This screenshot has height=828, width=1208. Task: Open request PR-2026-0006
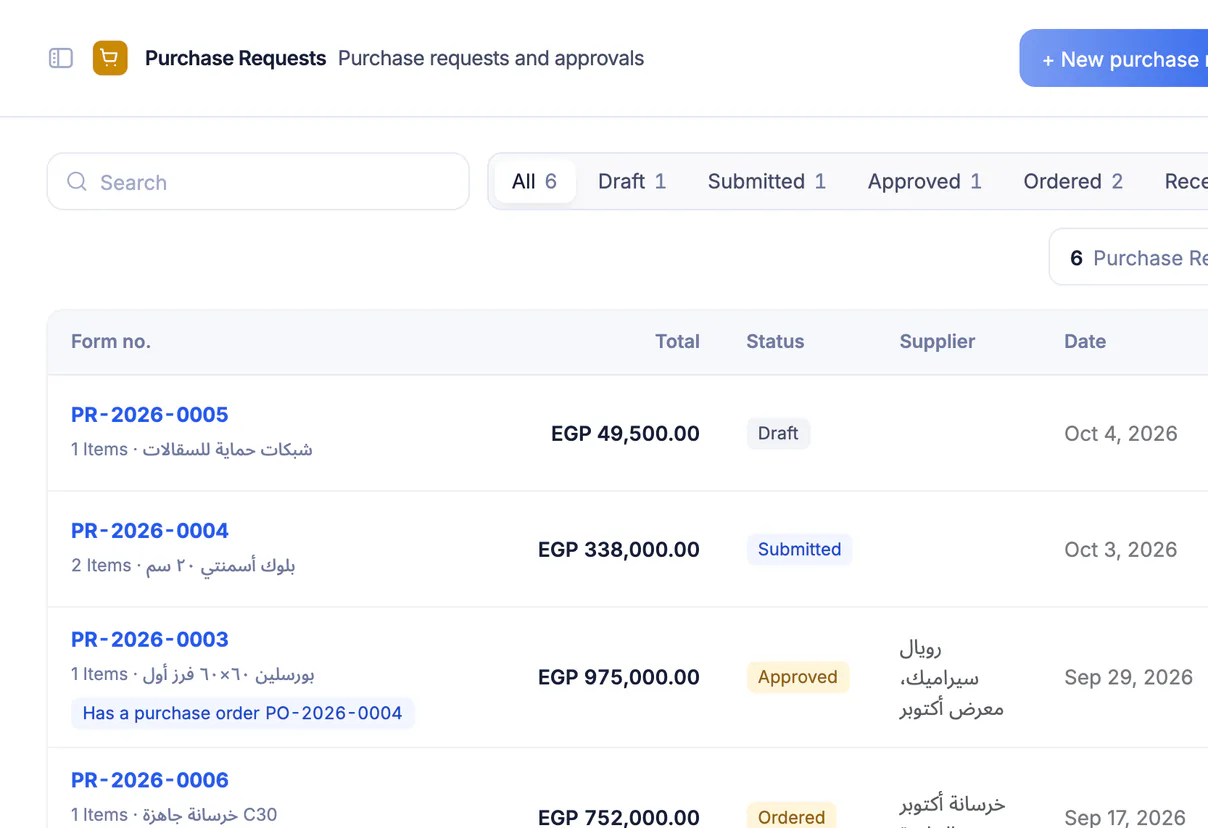(x=150, y=780)
